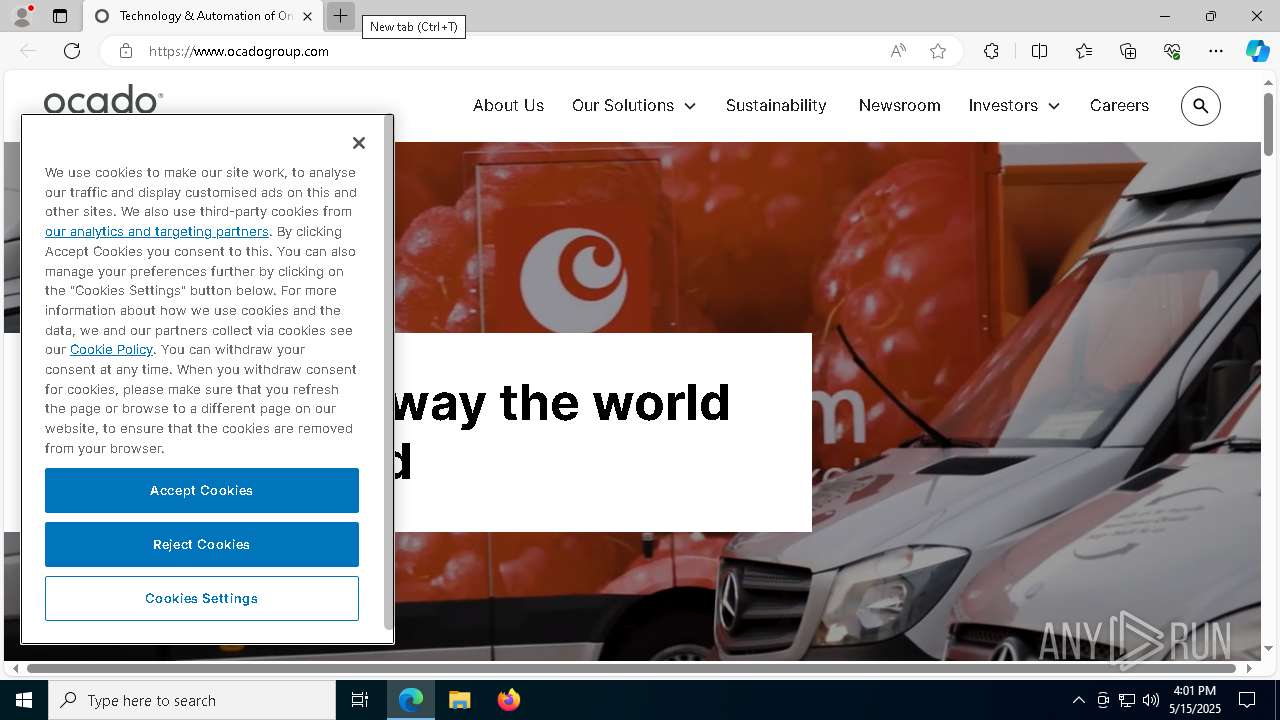Image resolution: width=1280 pixels, height=720 pixels.
Task: Open Collections icon
Action: tap(1128, 51)
